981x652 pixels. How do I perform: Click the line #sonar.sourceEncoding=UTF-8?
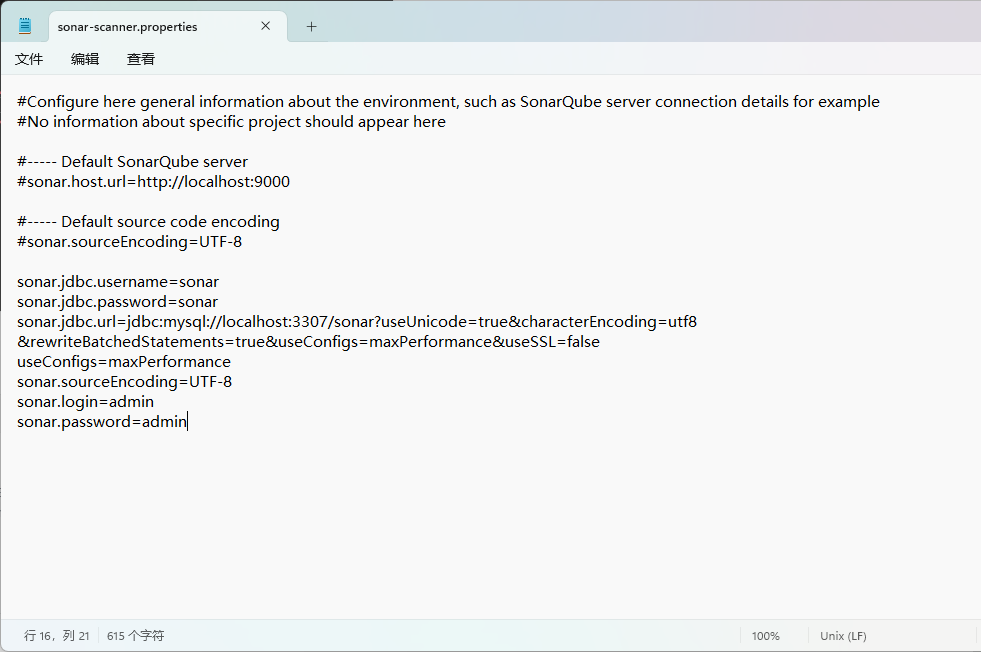(130, 242)
